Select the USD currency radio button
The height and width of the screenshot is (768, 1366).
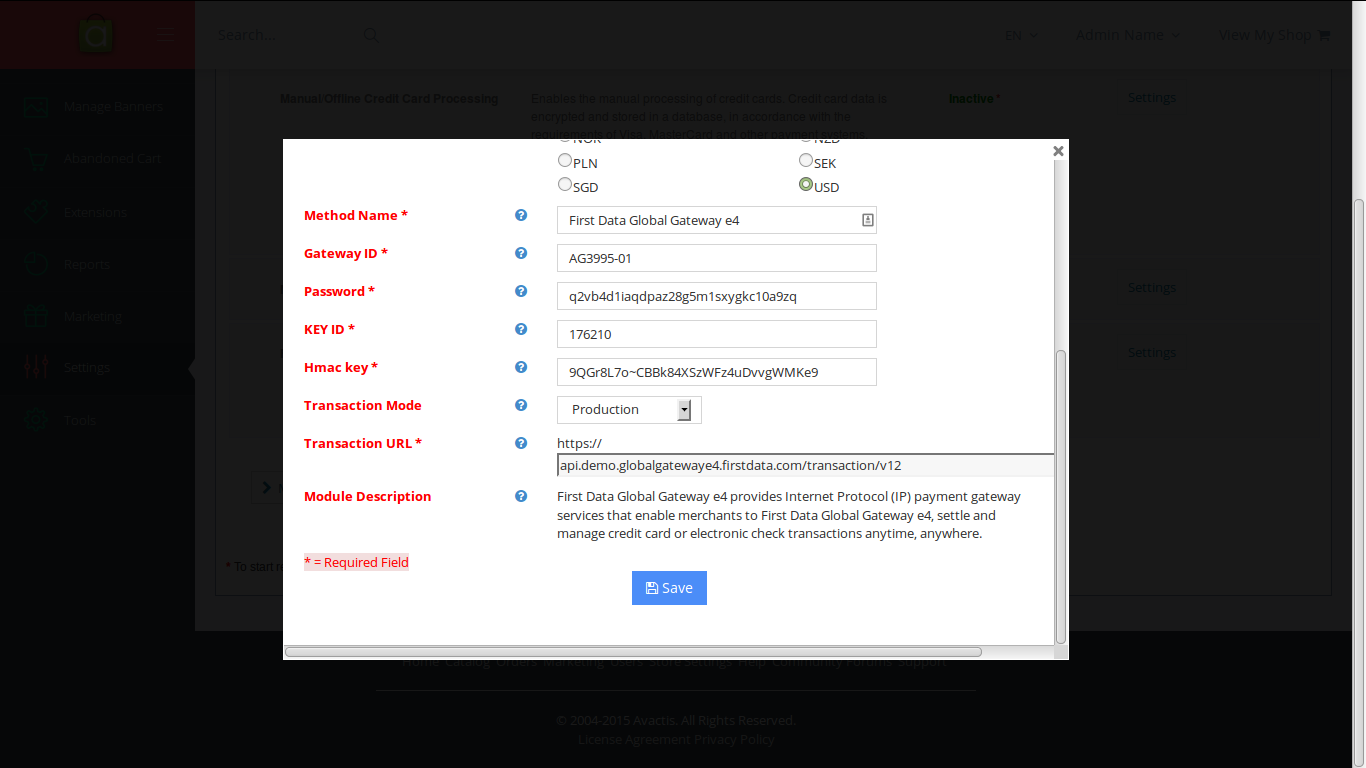tap(806, 184)
